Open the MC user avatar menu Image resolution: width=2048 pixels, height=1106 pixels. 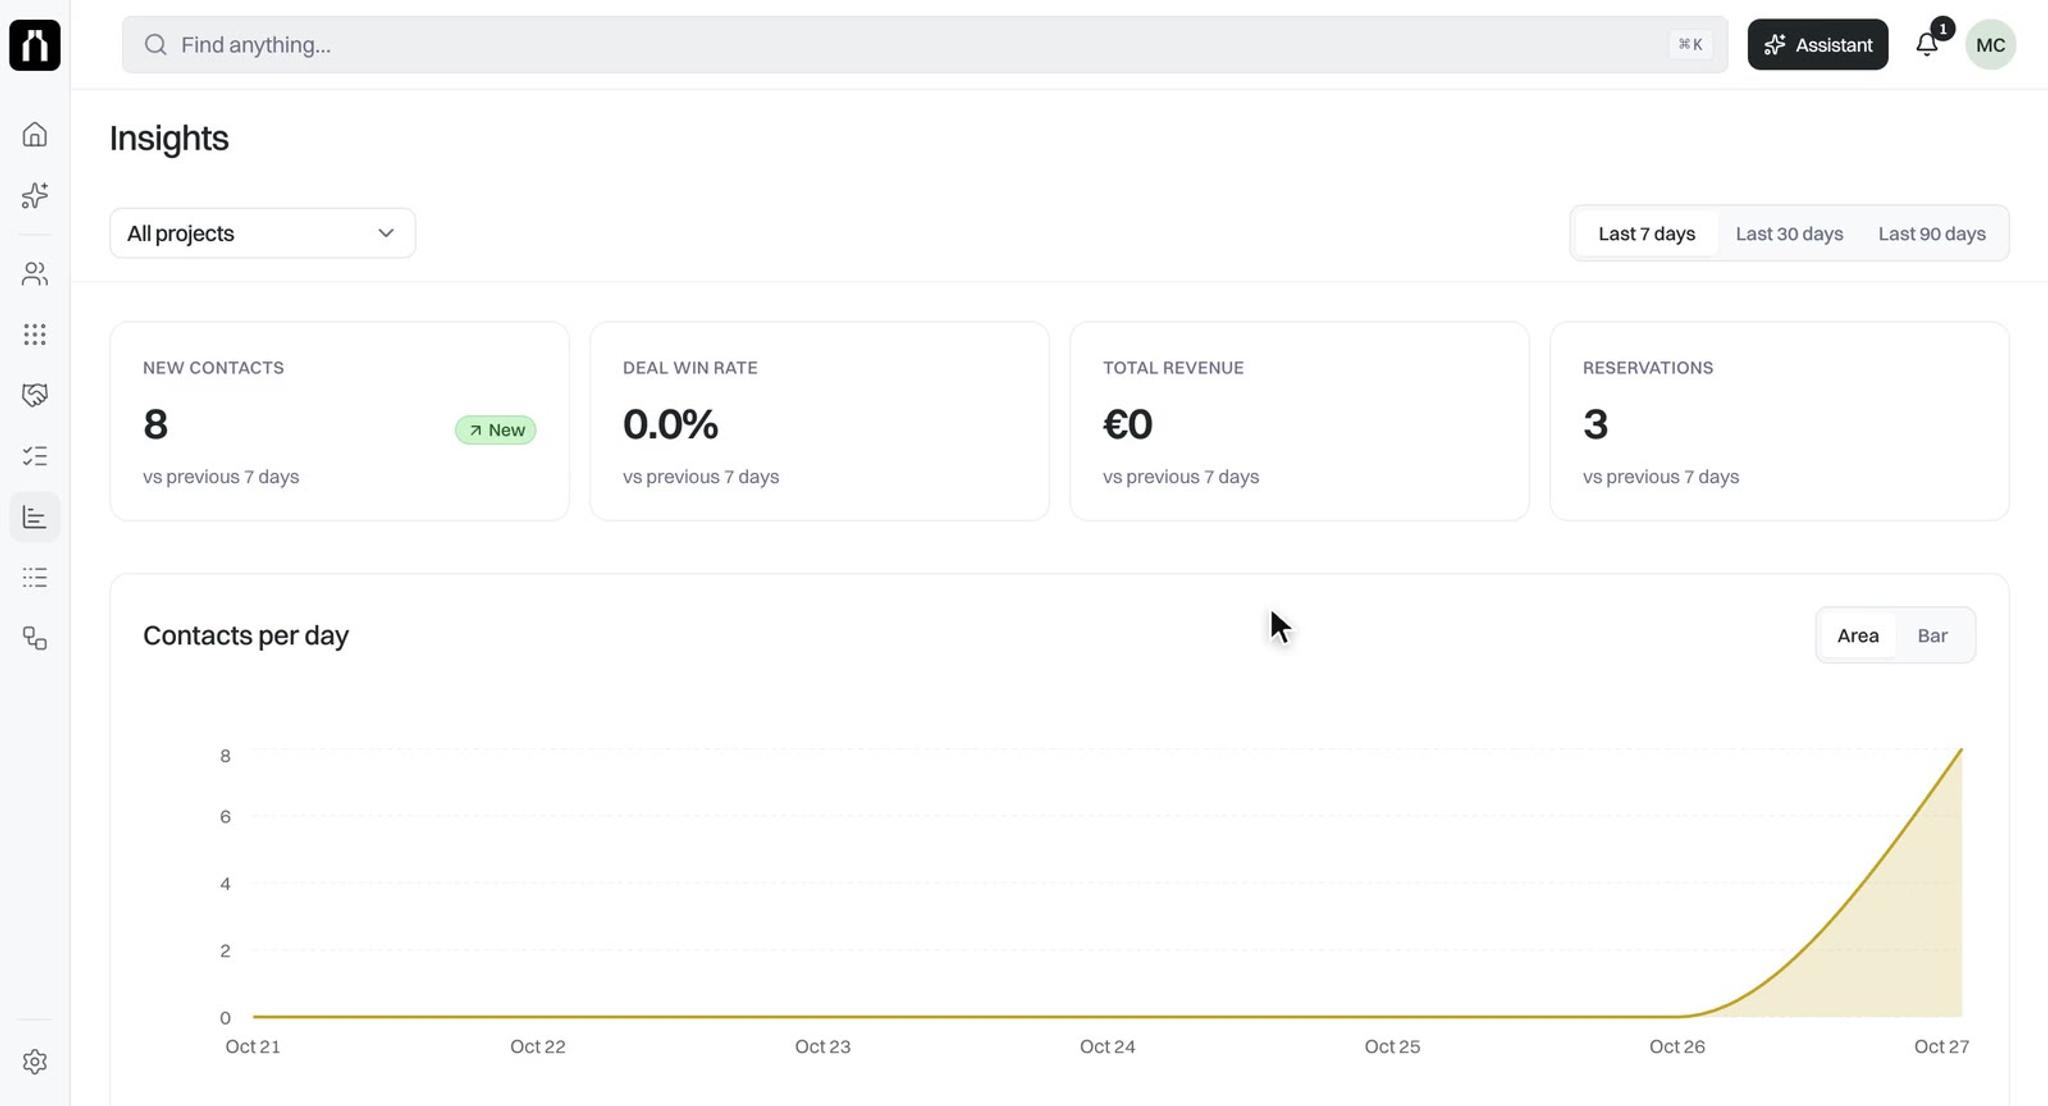click(x=1990, y=45)
